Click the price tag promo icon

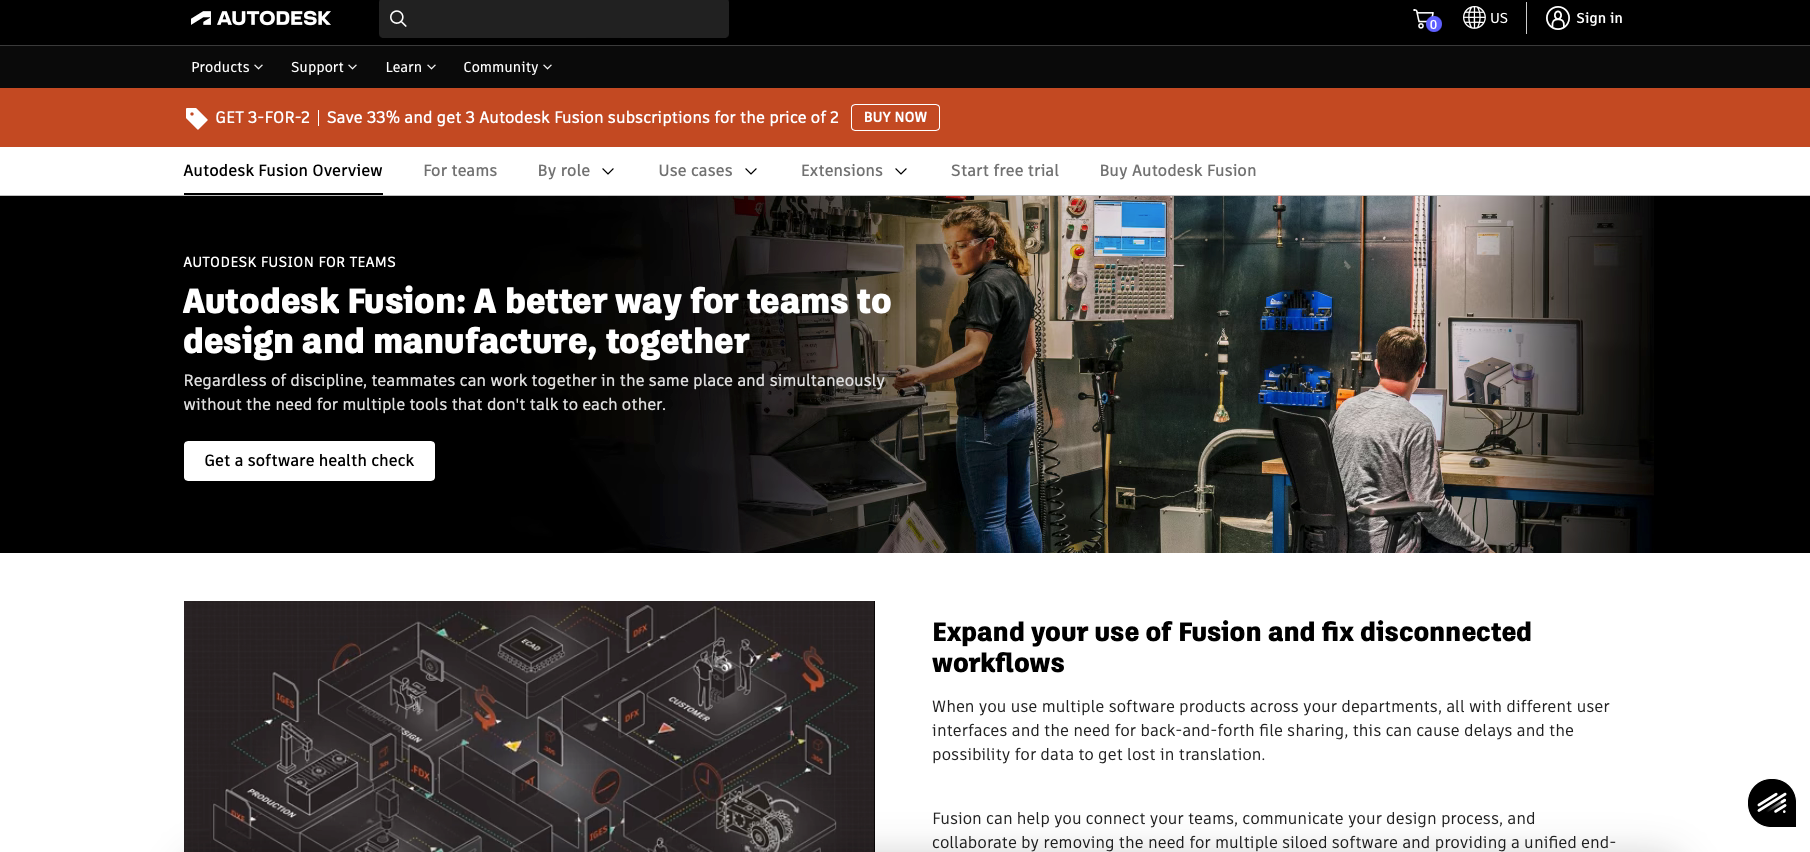(x=196, y=118)
